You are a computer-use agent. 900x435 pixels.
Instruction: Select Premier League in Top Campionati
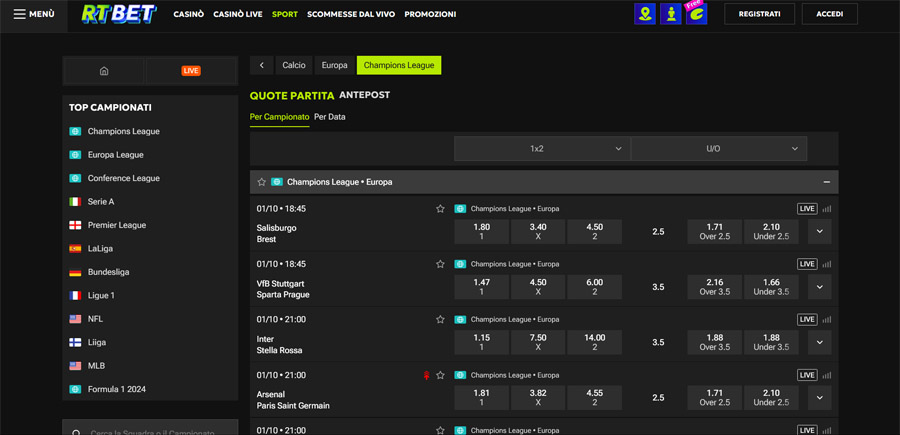click(x=116, y=225)
